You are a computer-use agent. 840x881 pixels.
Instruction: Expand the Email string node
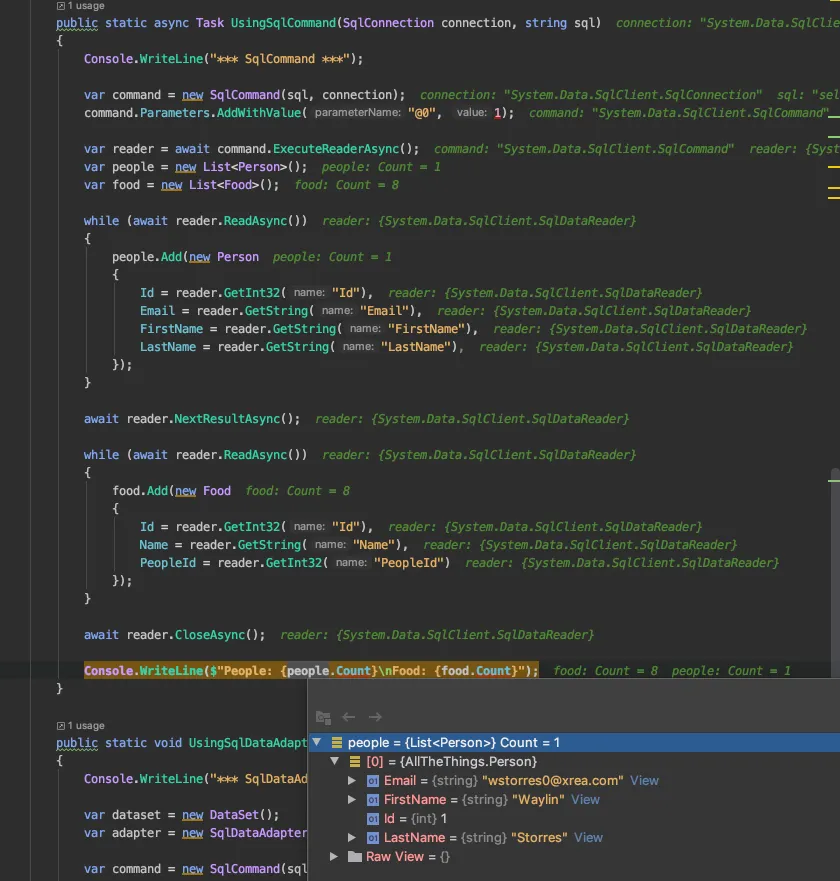click(352, 780)
